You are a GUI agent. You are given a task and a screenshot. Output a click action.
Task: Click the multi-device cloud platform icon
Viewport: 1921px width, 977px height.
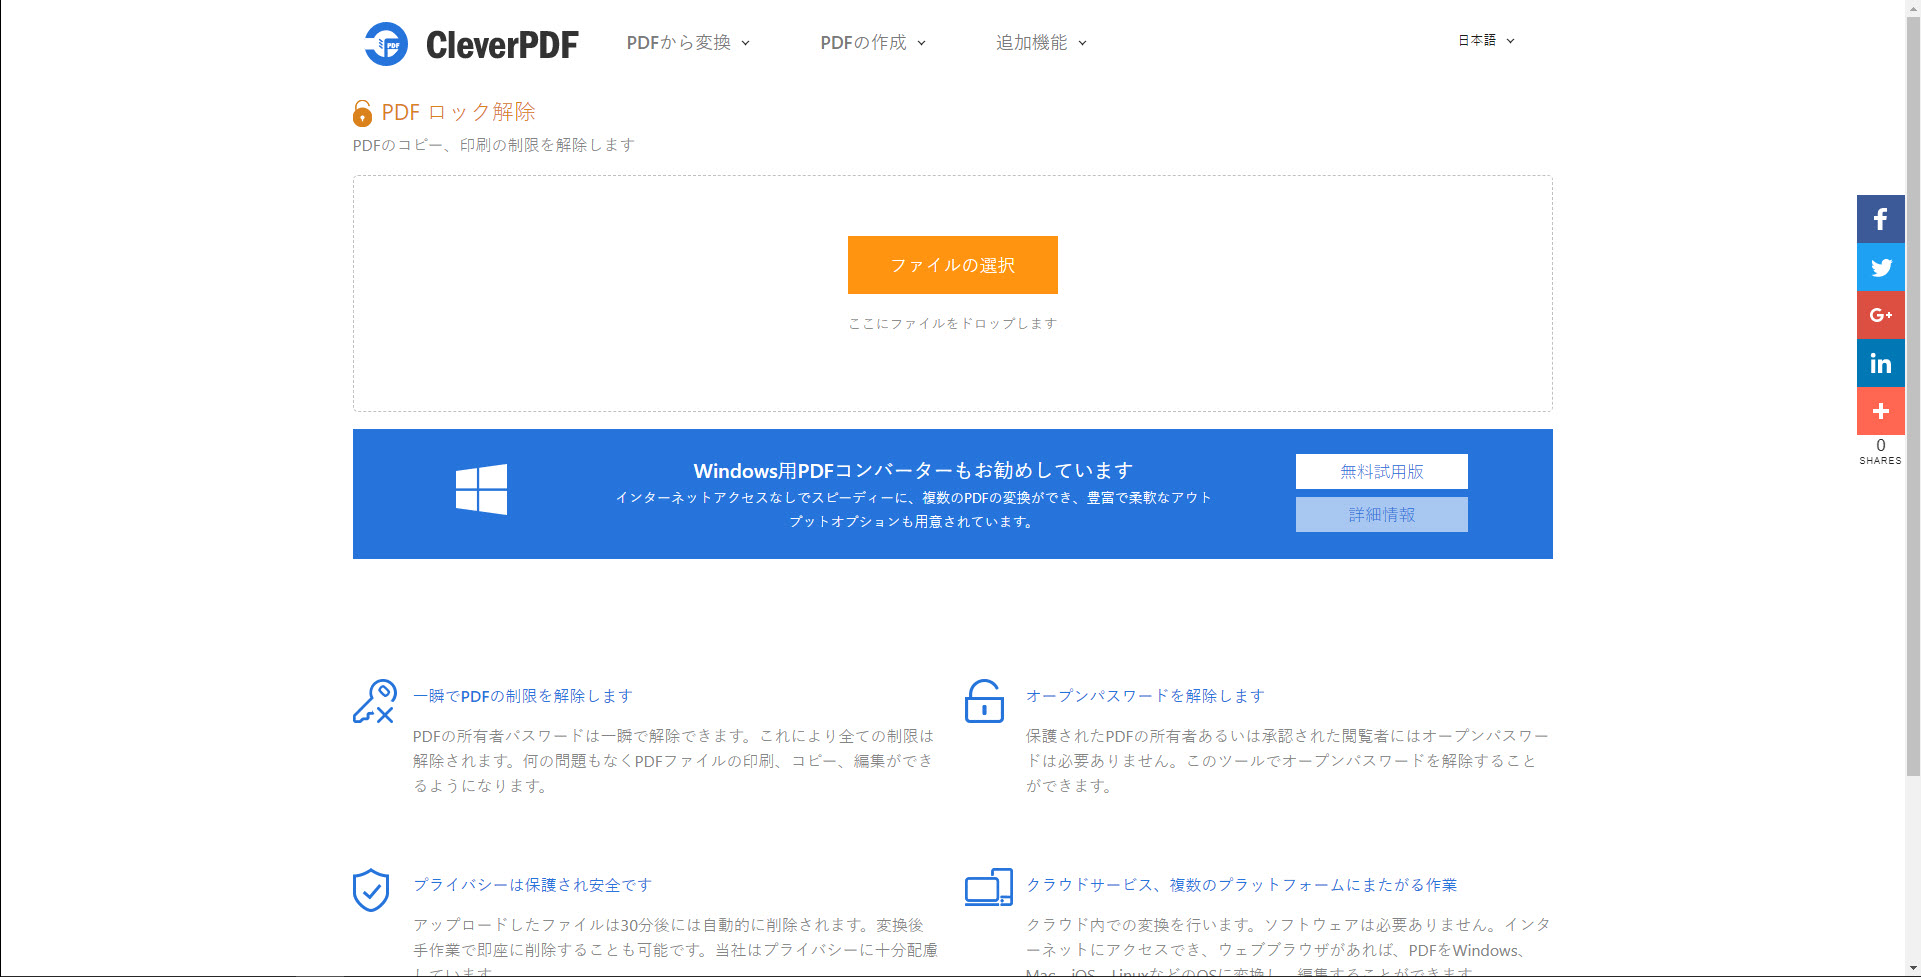coord(989,887)
